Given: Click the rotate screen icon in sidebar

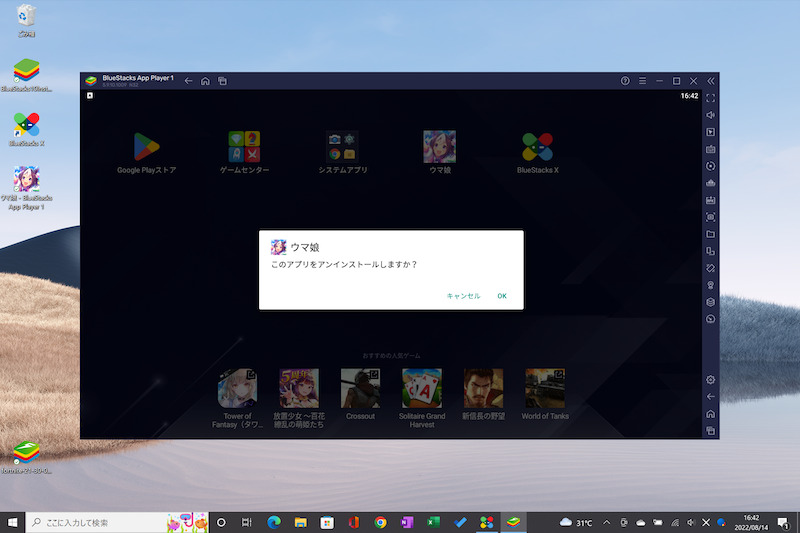Looking at the screenshot, I should [710, 268].
